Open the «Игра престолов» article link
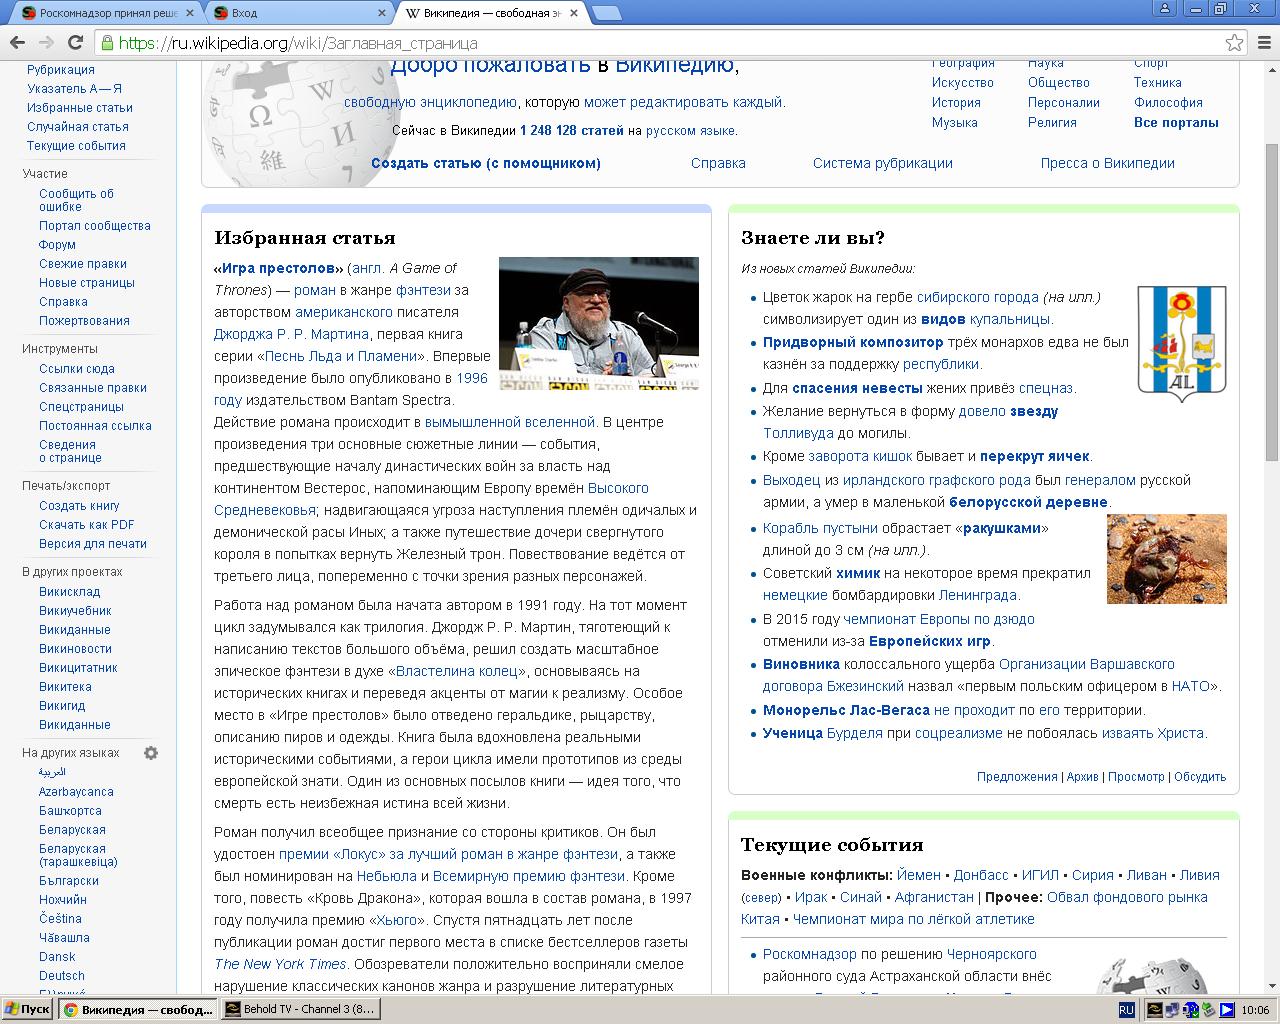 click(x=278, y=268)
